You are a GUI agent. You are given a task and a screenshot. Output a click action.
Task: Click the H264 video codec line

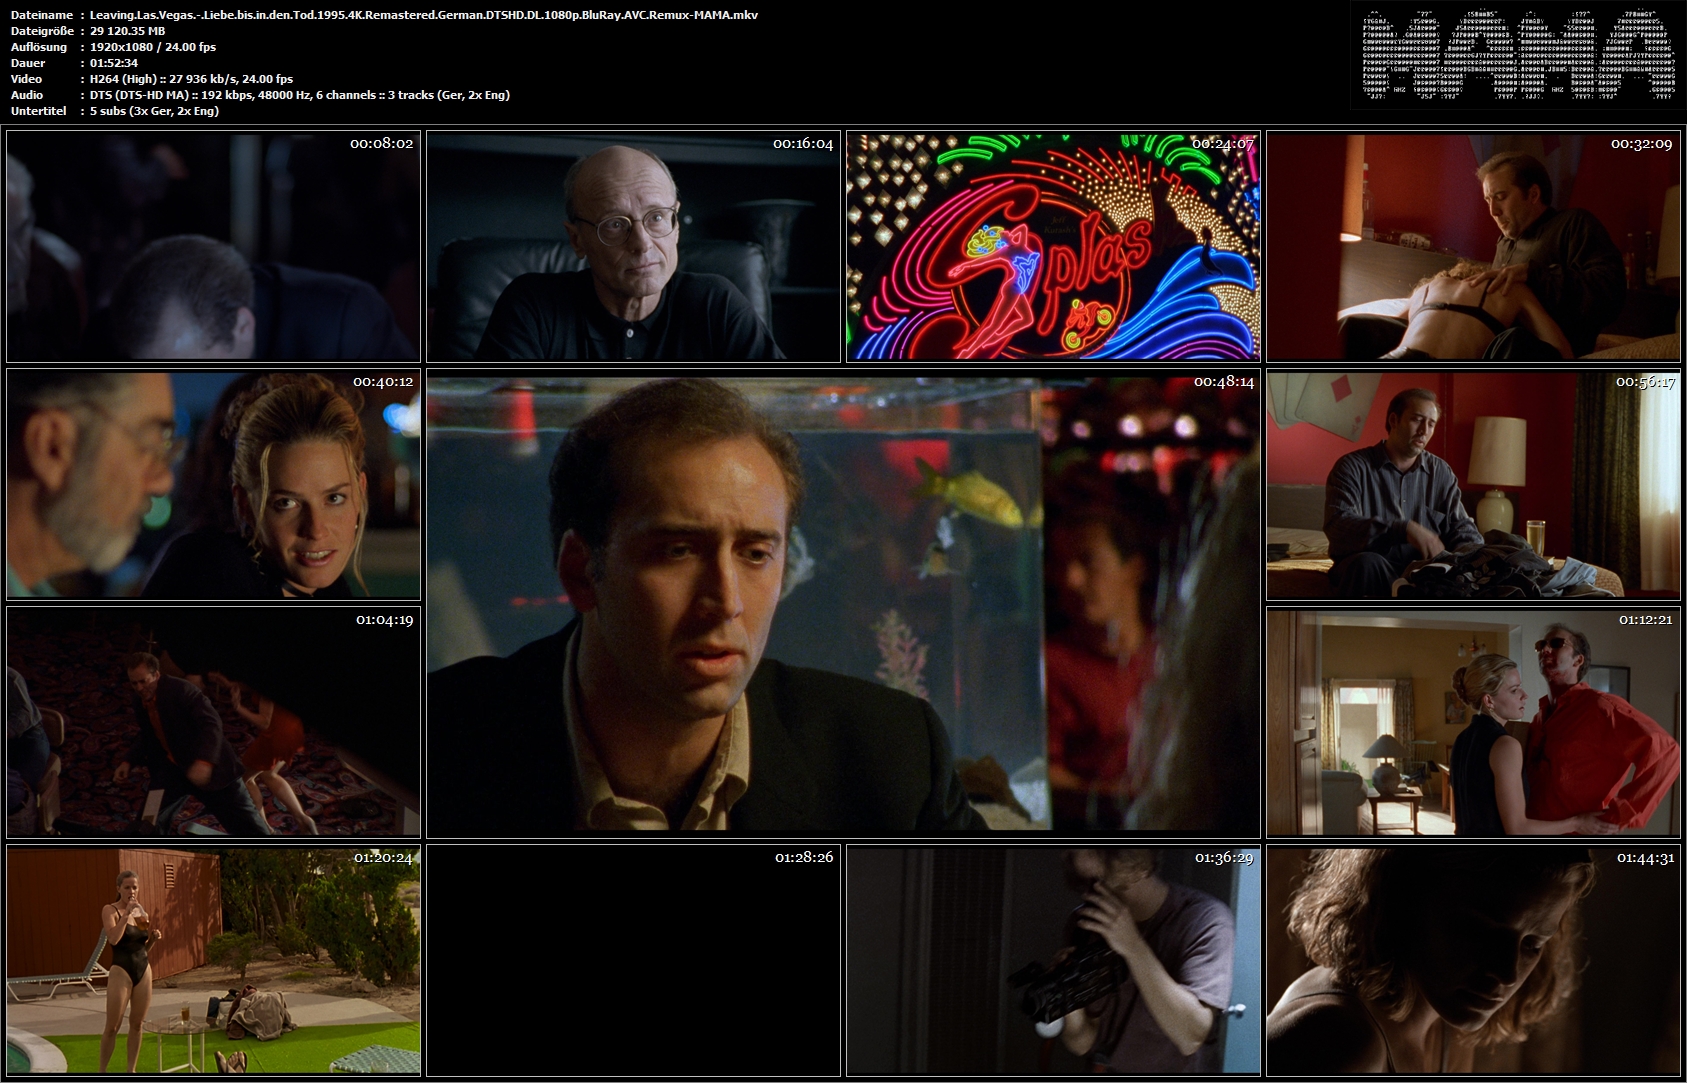(x=191, y=79)
